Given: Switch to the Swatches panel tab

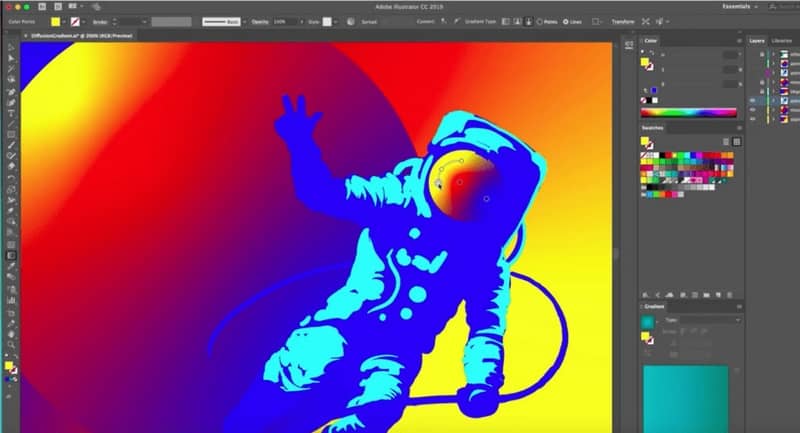Looking at the screenshot, I should click(652, 128).
